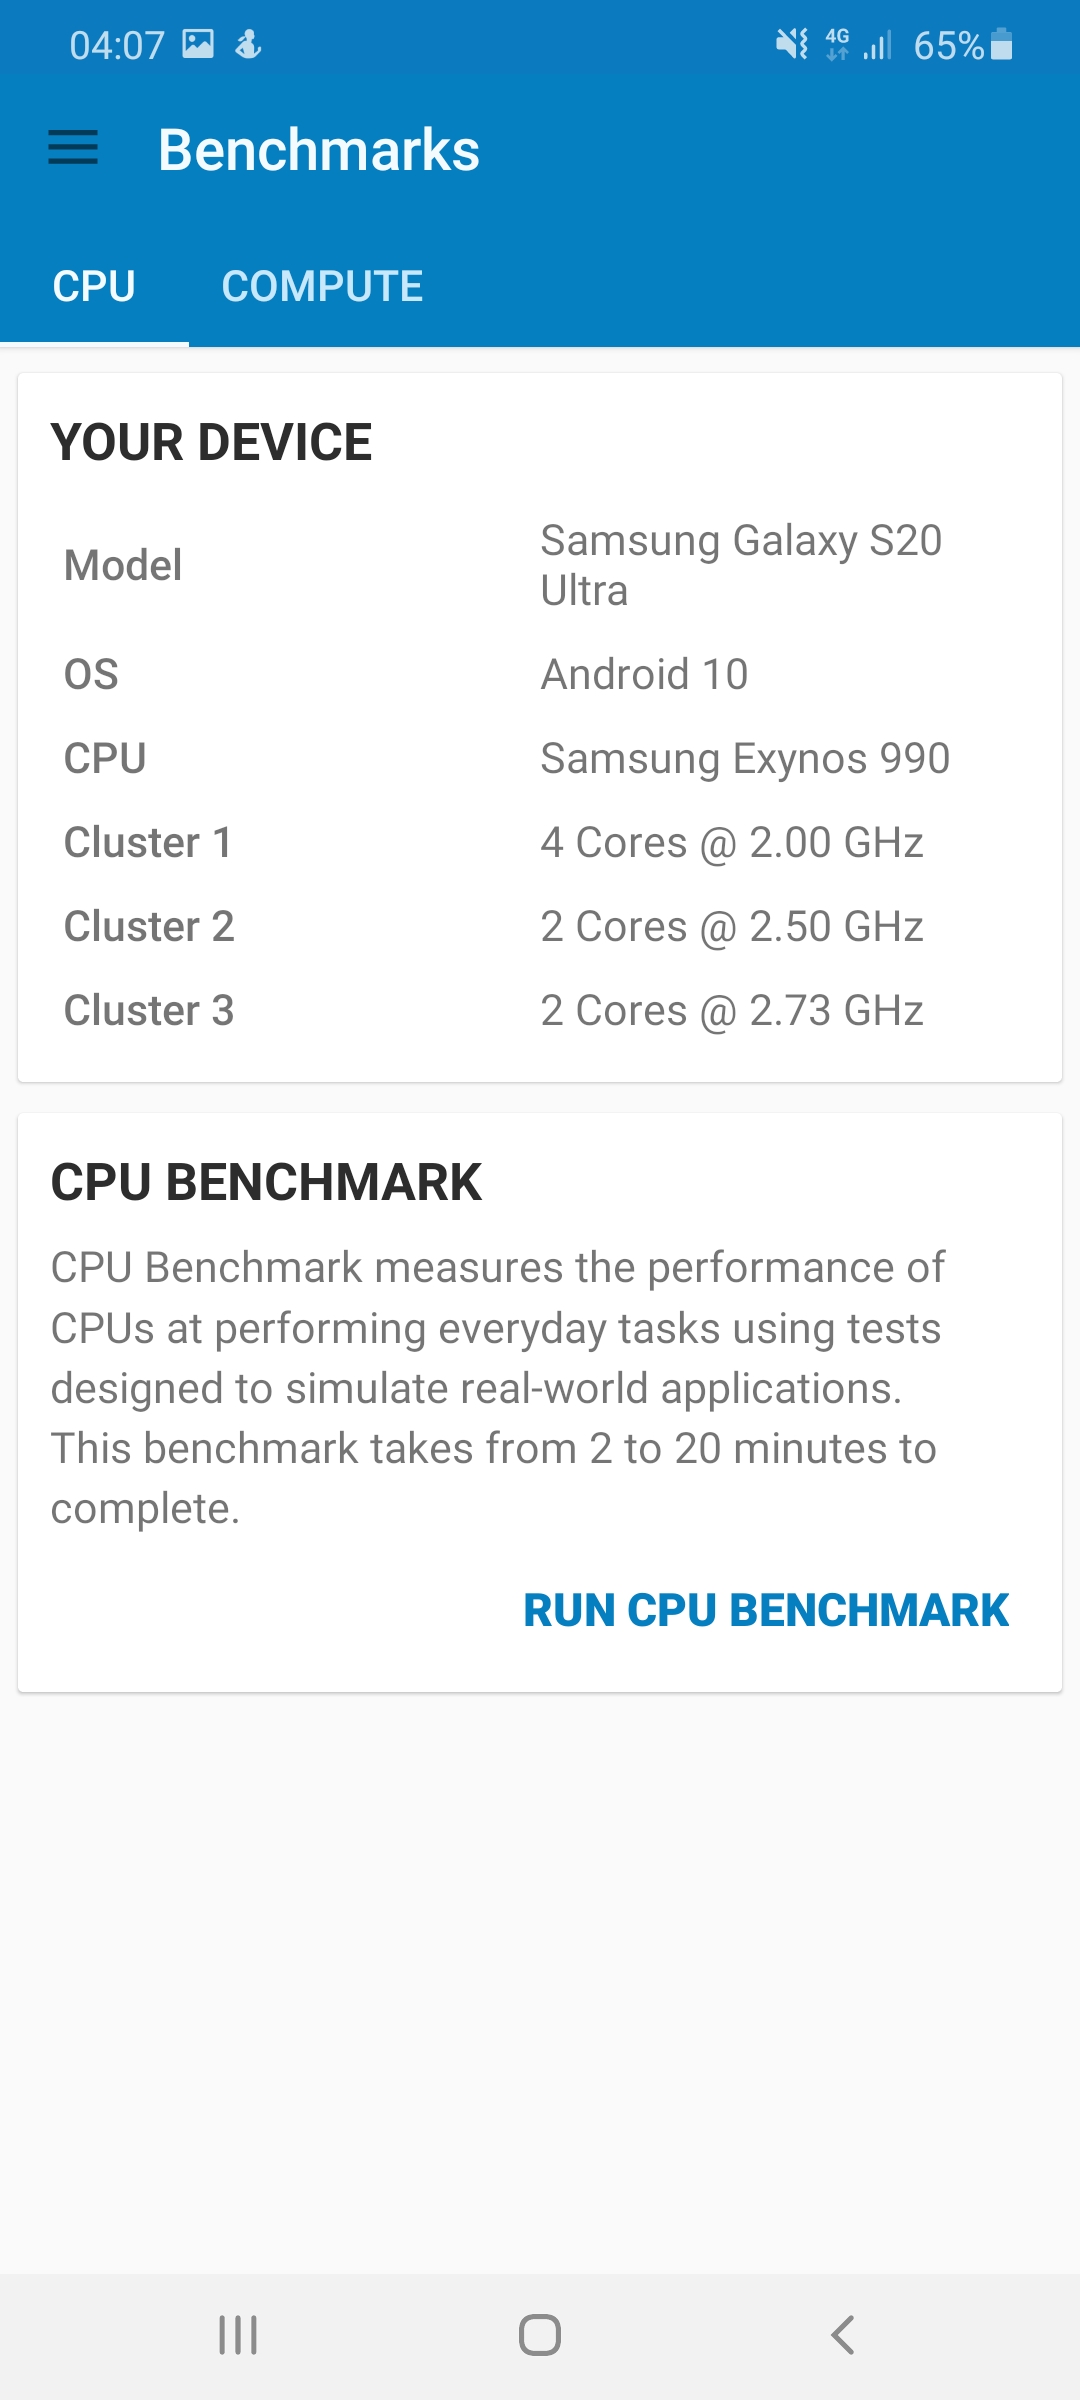Tap the Android 10 OS value
The width and height of the screenshot is (1080, 2400).
pos(644,674)
